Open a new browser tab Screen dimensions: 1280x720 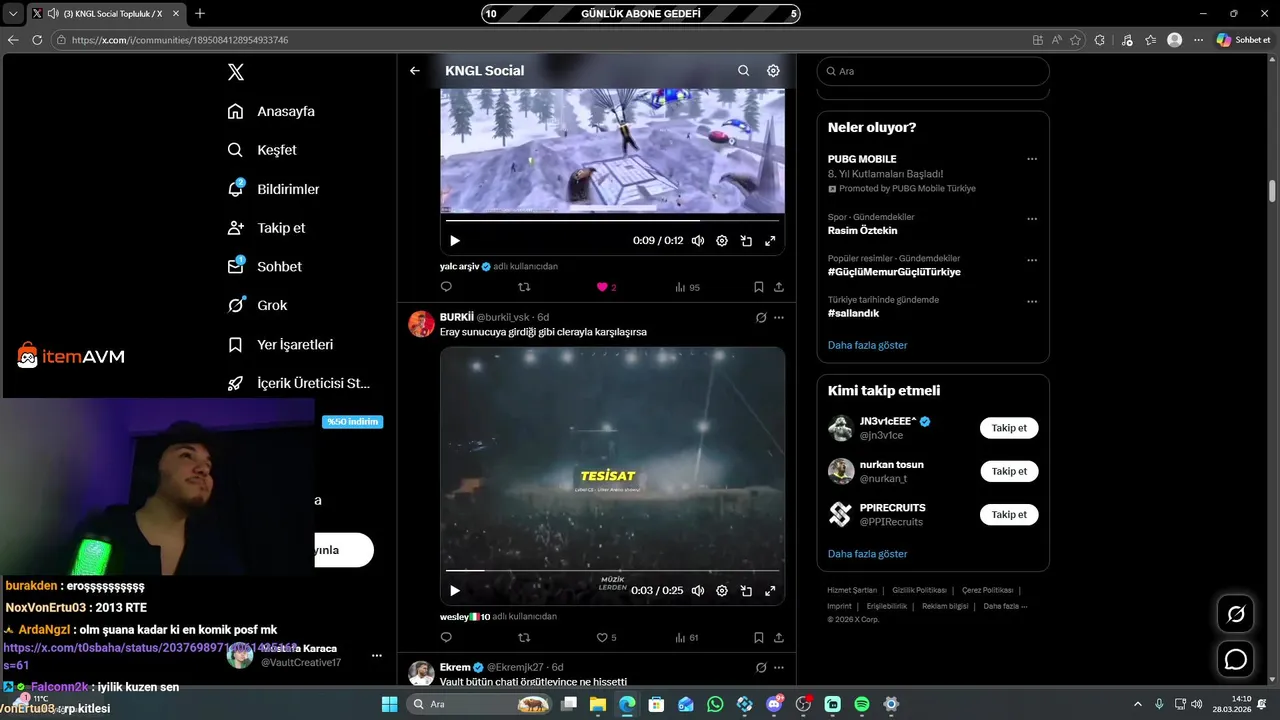[200, 14]
